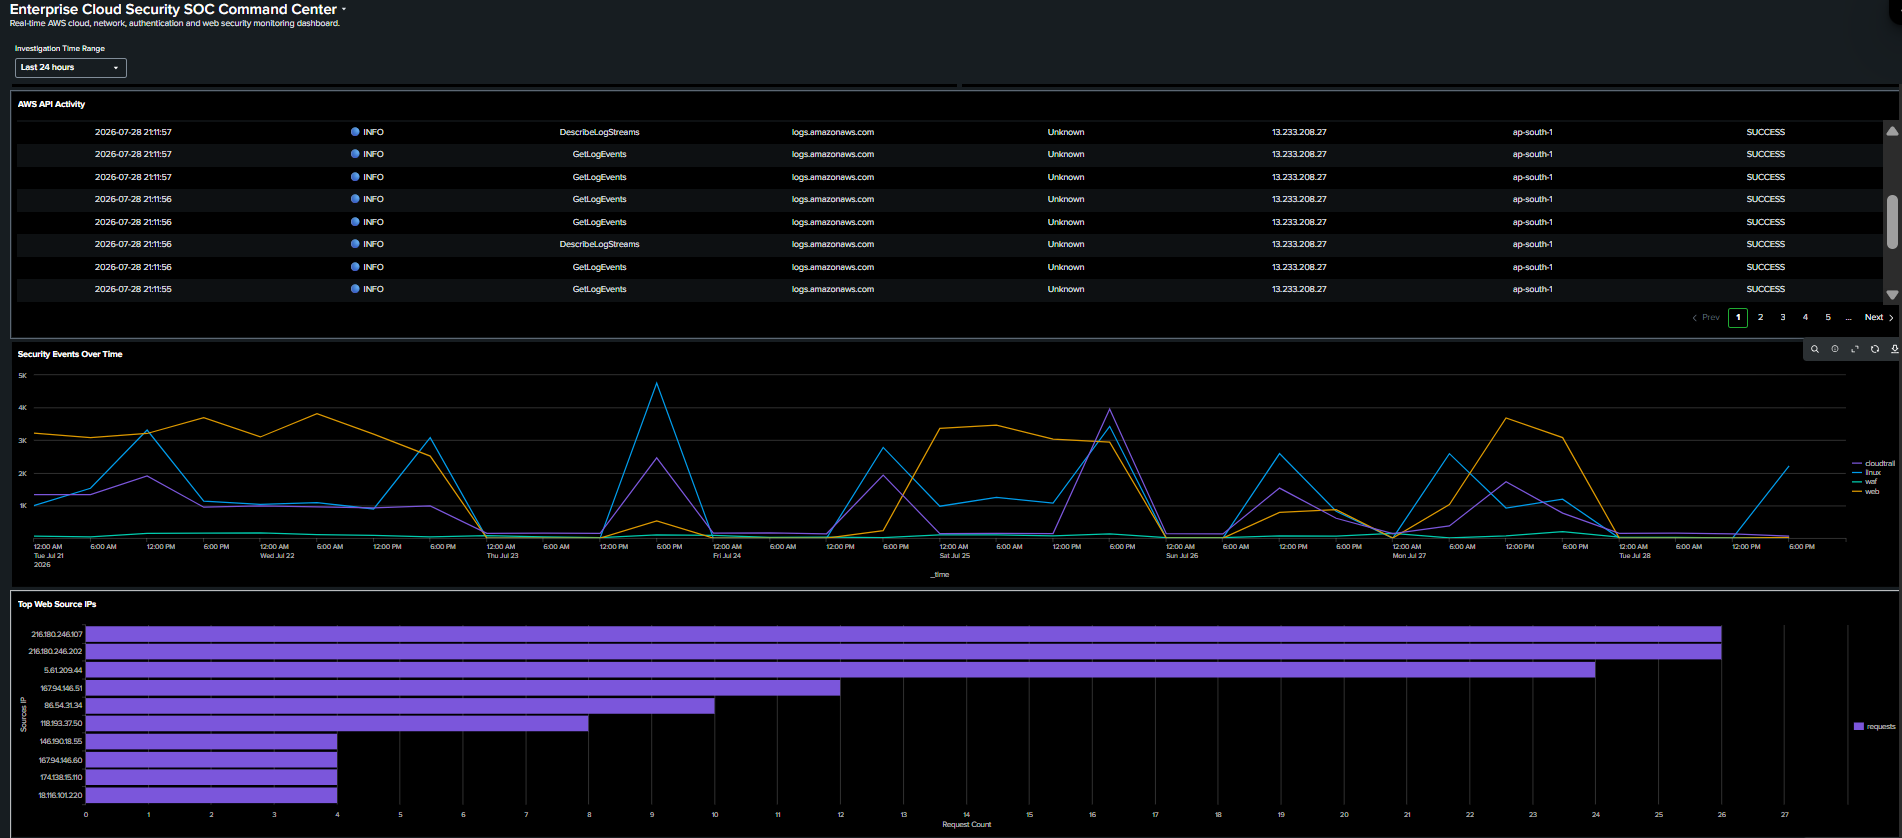Click the scroll-down arrow of AWS API table
Viewport: 1902px width, 838px height.
(1892, 295)
